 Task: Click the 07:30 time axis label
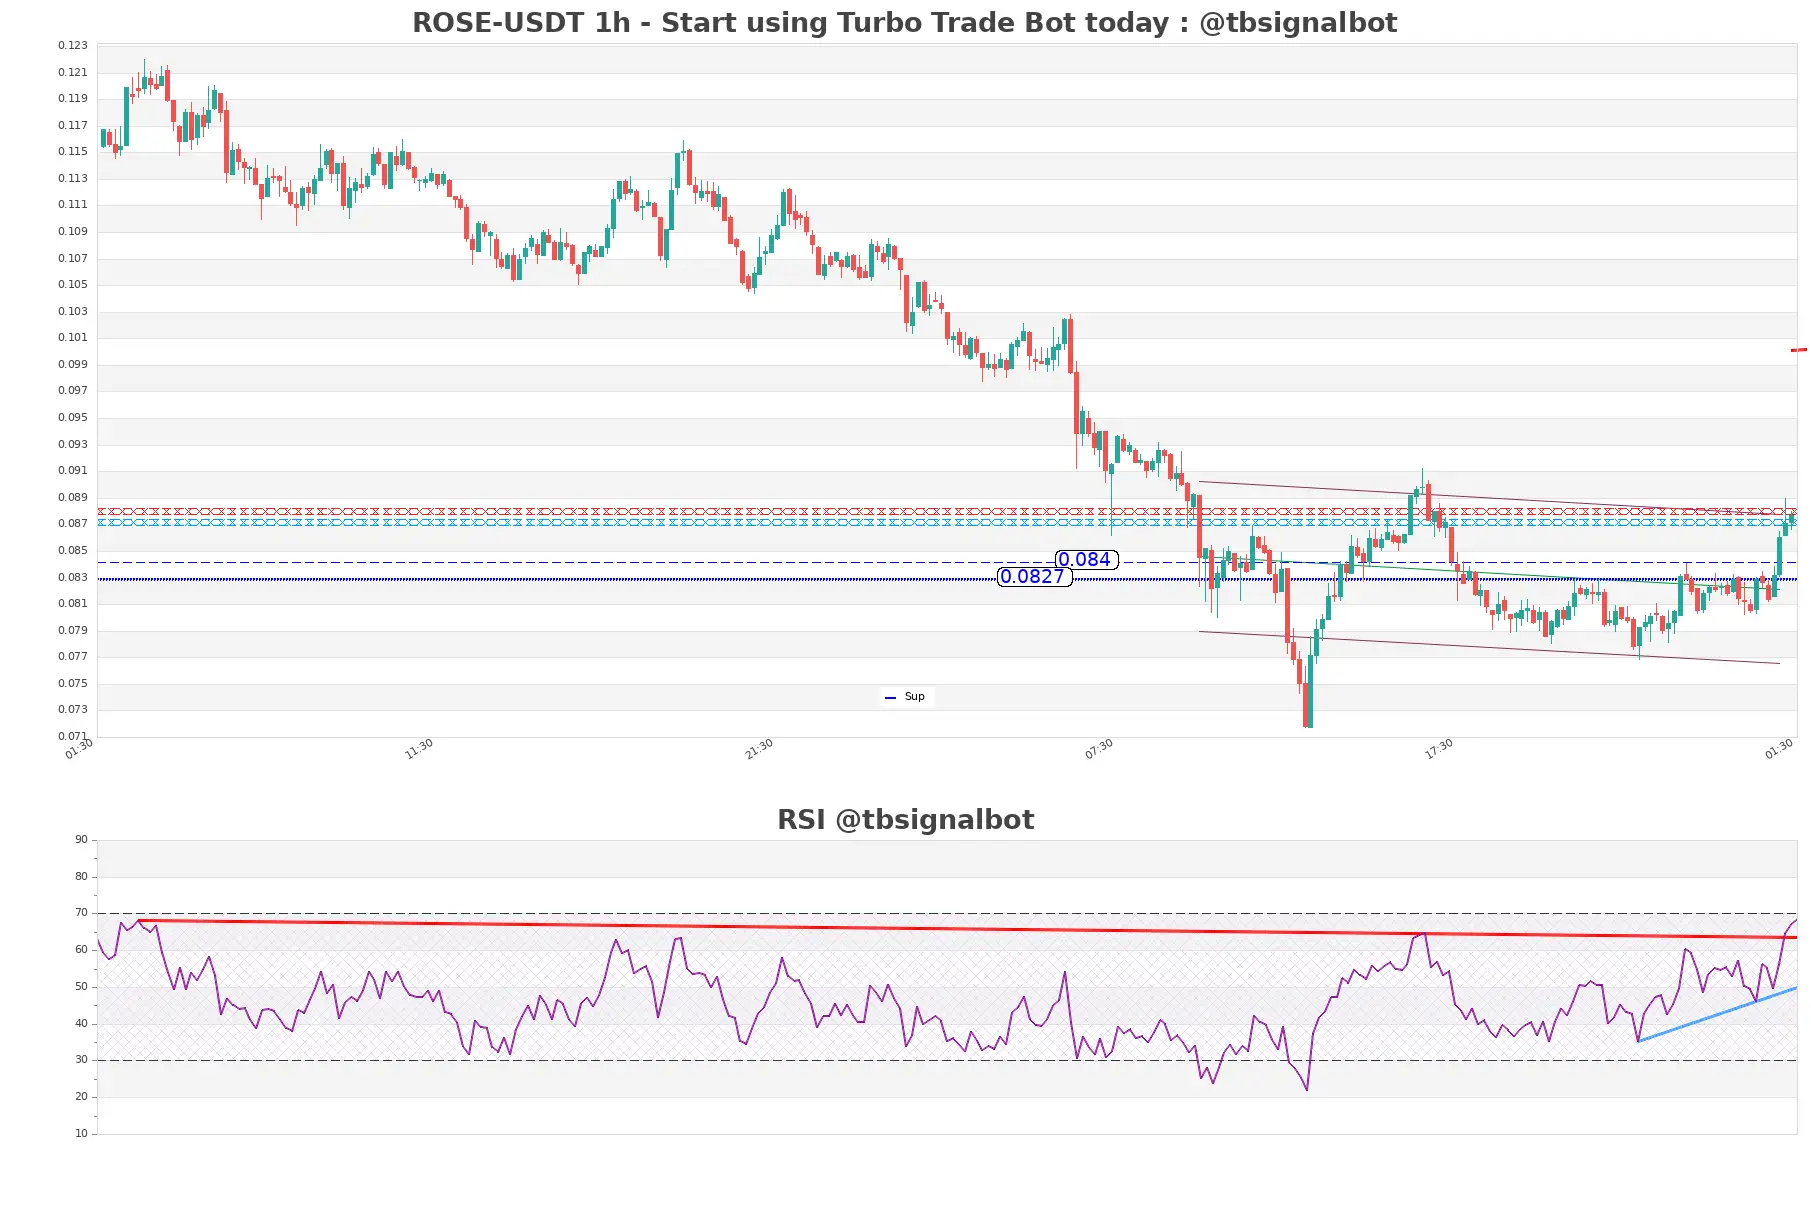click(1099, 749)
